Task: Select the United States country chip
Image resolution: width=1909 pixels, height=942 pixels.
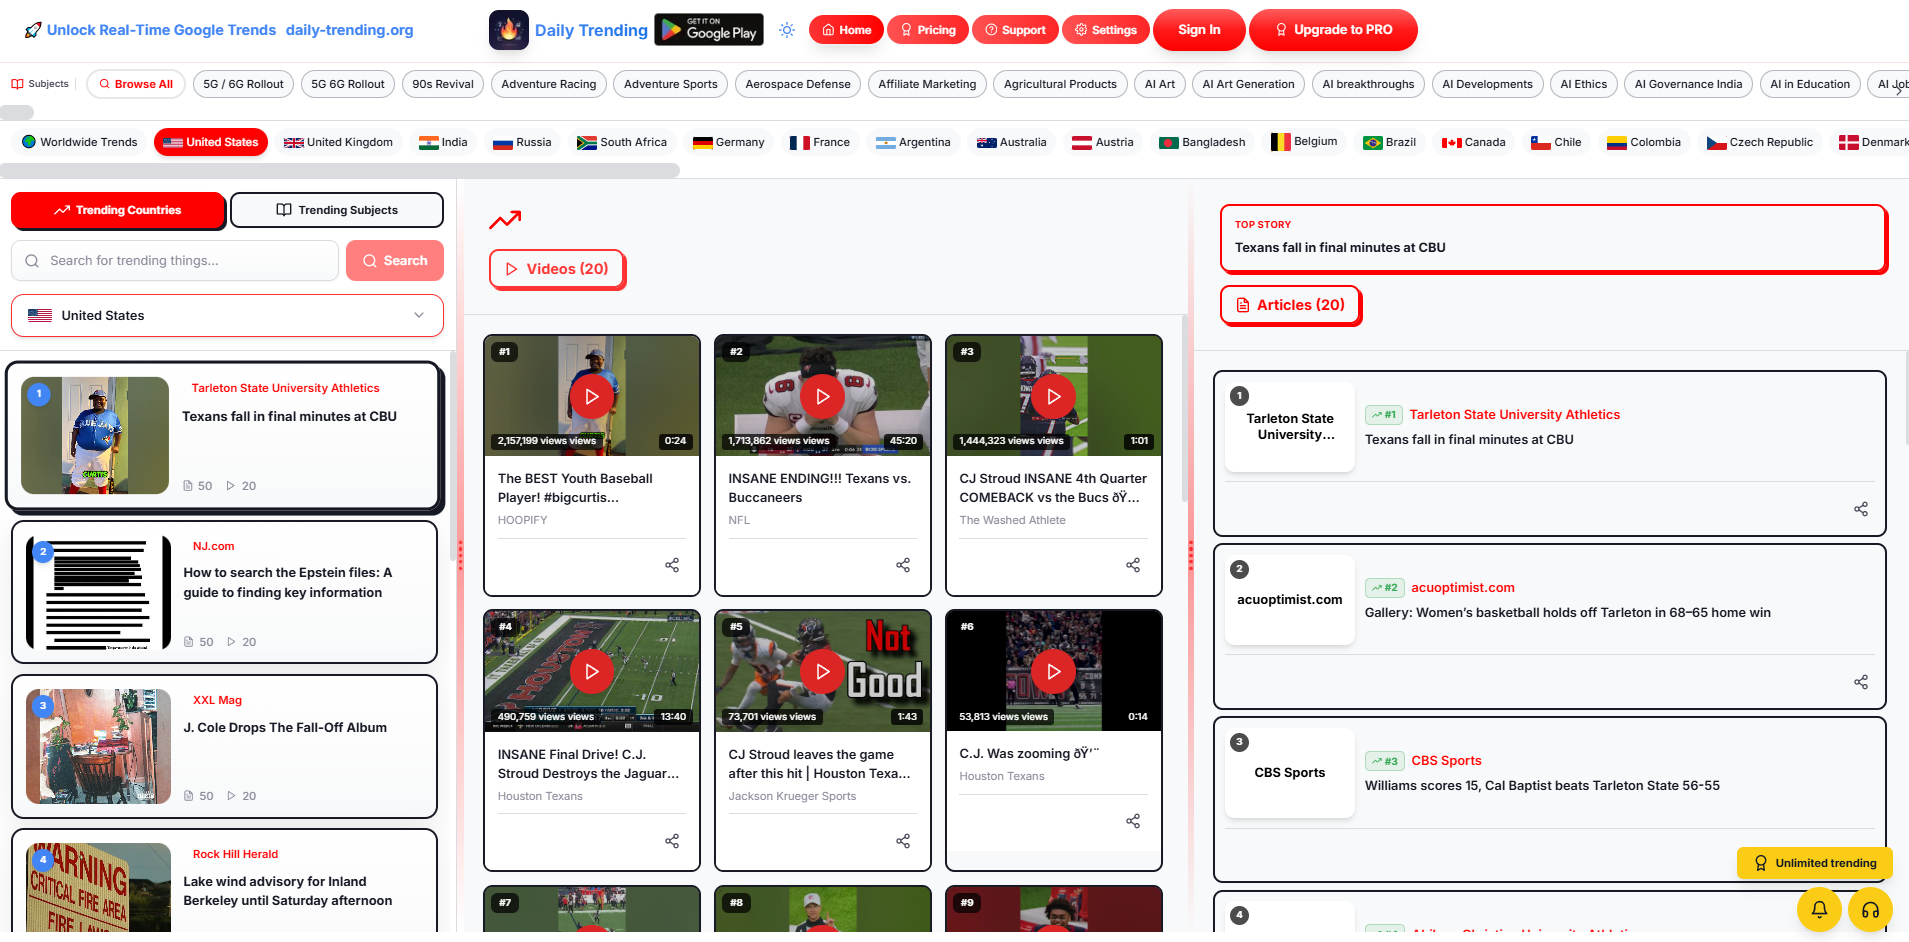Action: [211, 142]
